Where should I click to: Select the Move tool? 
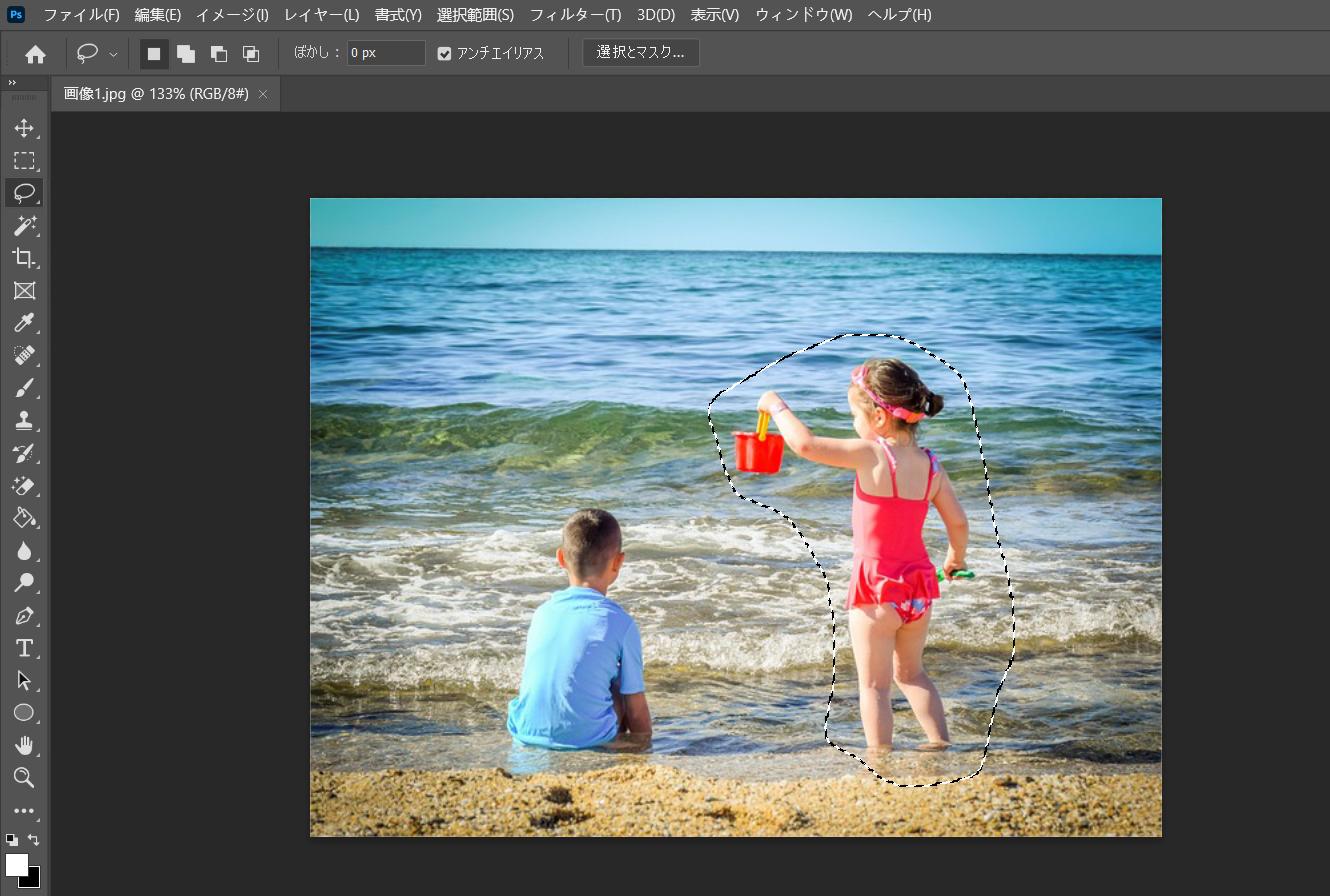coord(24,129)
